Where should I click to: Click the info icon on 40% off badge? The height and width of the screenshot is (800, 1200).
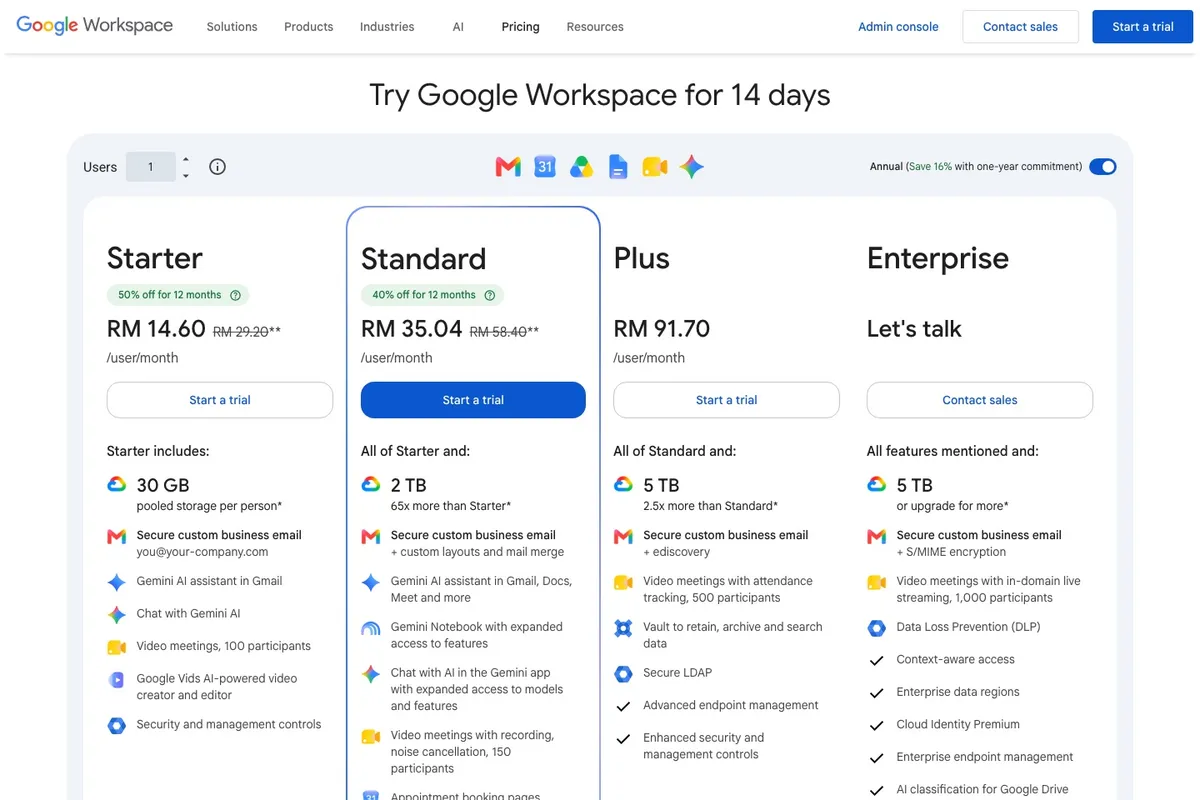(x=490, y=295)
